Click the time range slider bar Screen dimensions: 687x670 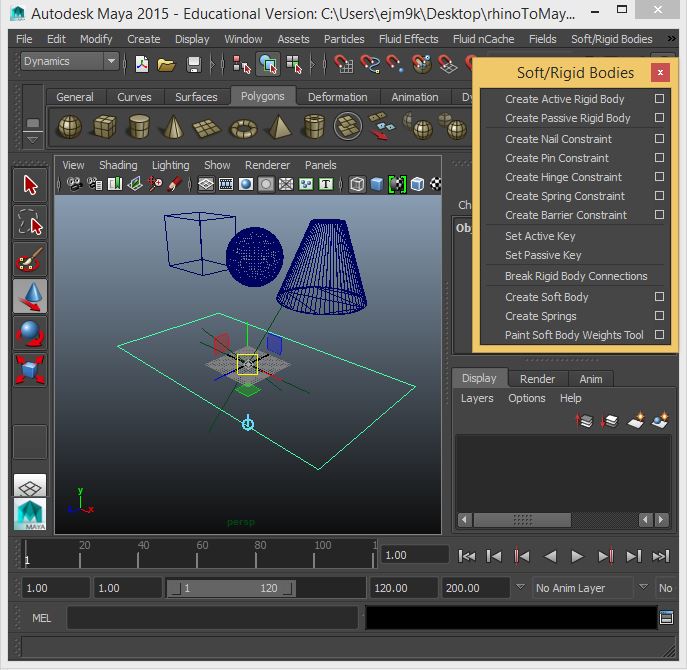coord(231,588)
